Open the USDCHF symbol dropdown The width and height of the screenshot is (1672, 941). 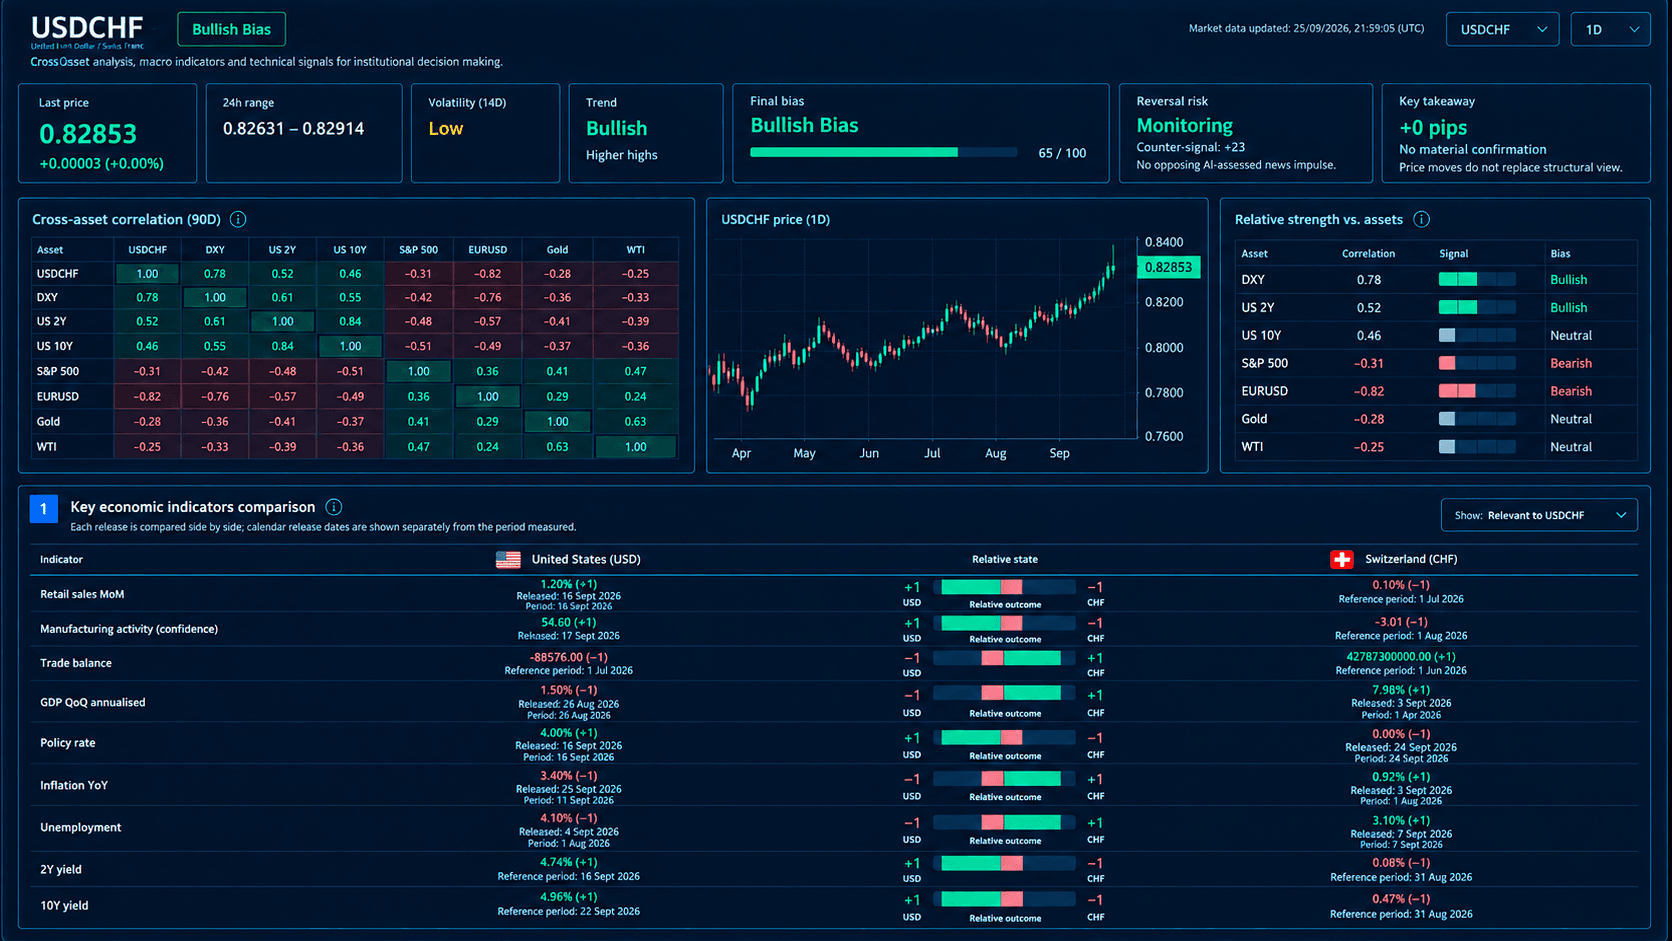(1502, 29)
